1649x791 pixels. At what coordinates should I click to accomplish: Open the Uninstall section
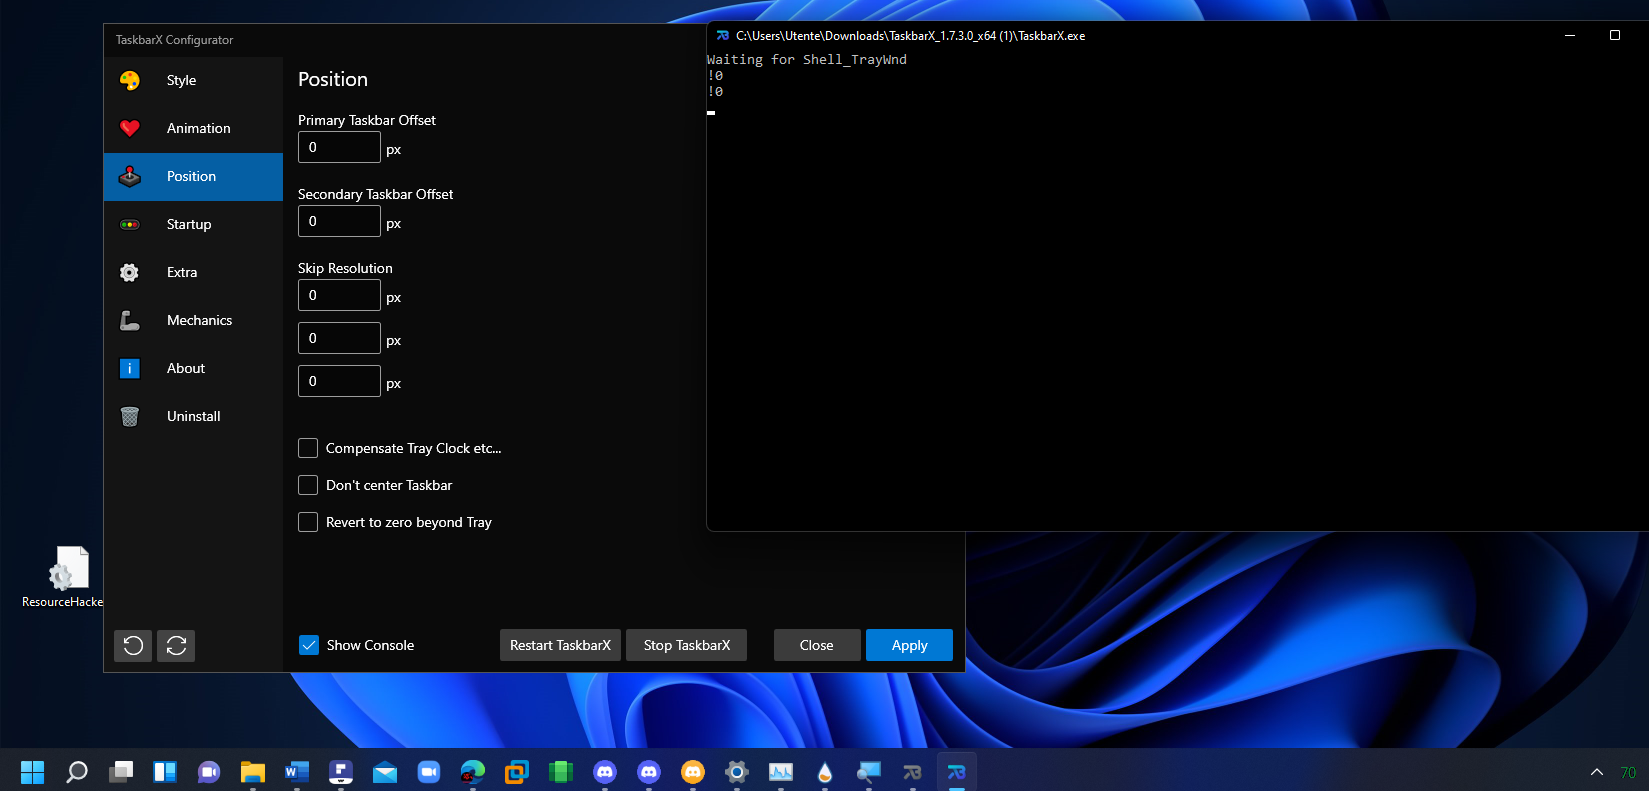click(193, 416)
